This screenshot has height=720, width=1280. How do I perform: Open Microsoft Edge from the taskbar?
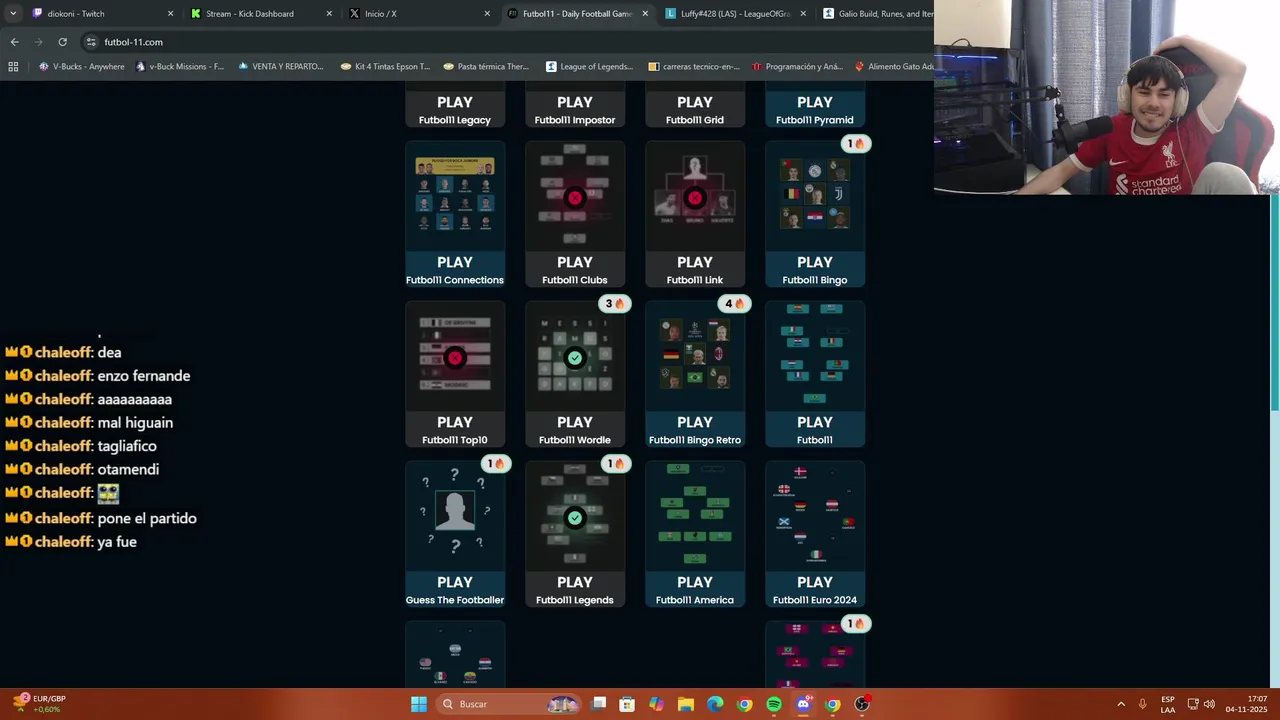[x=715, y=704]
